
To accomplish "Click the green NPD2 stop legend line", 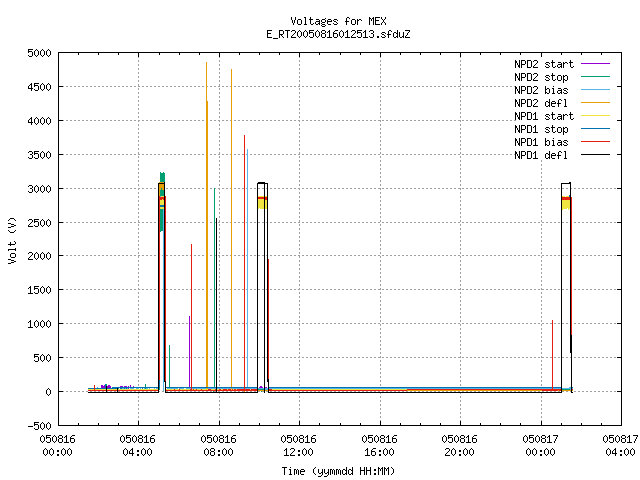I will click(x=595, y=77).
